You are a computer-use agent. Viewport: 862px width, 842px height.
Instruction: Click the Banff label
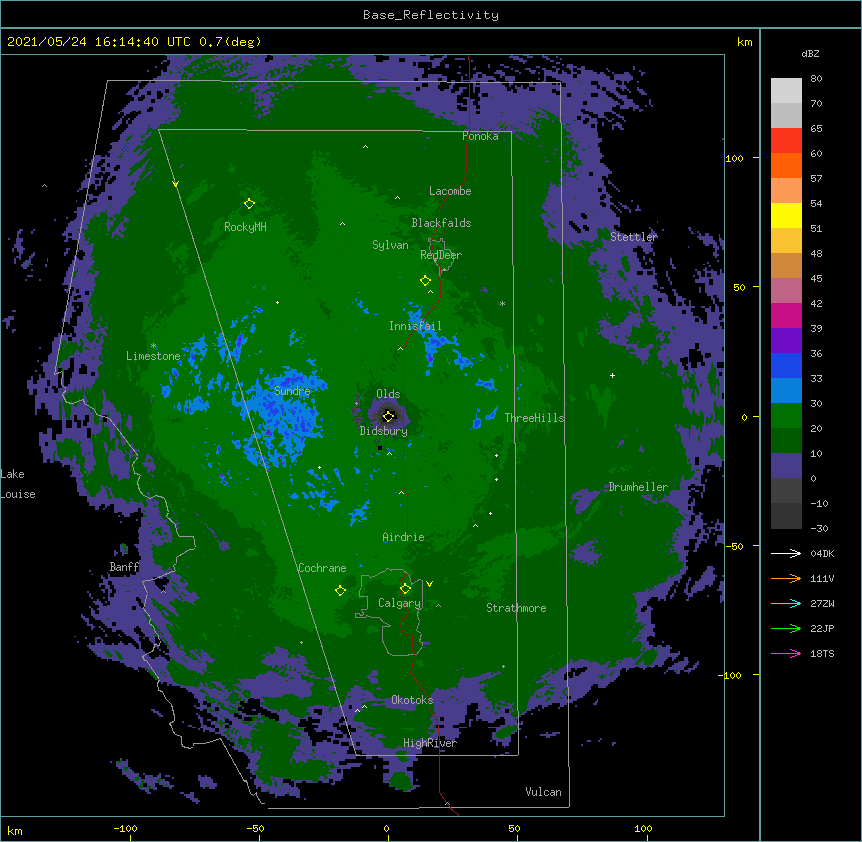124,567
